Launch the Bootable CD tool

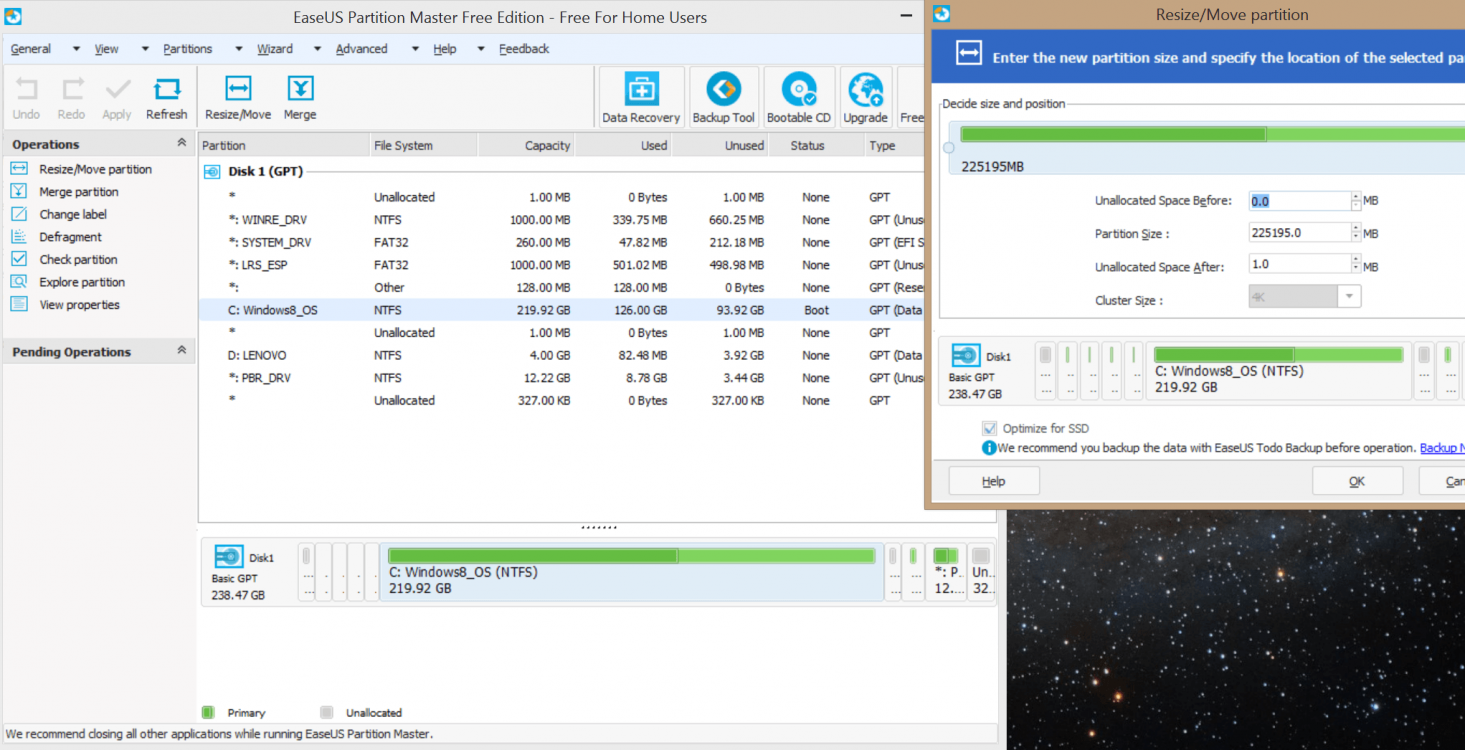(799, 98)
